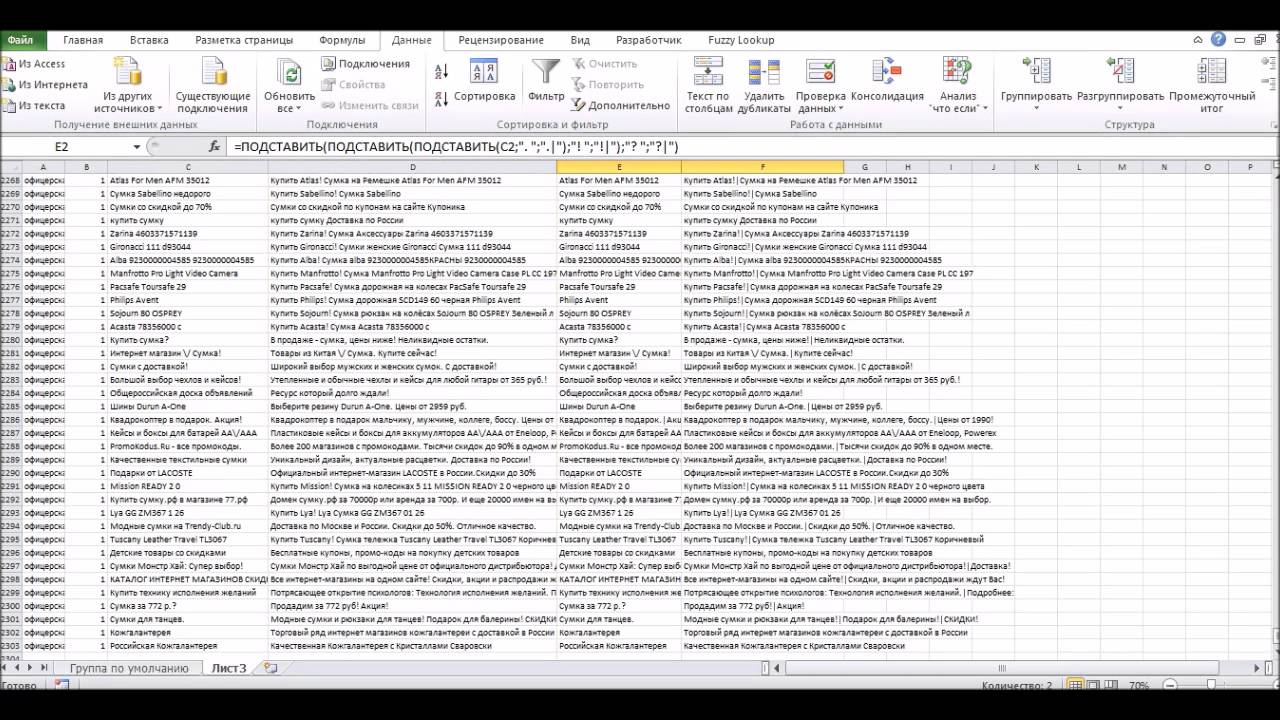Switch to the Вид tab
1280x720 pixels.
pyautogui.click(x=580, y=40)
